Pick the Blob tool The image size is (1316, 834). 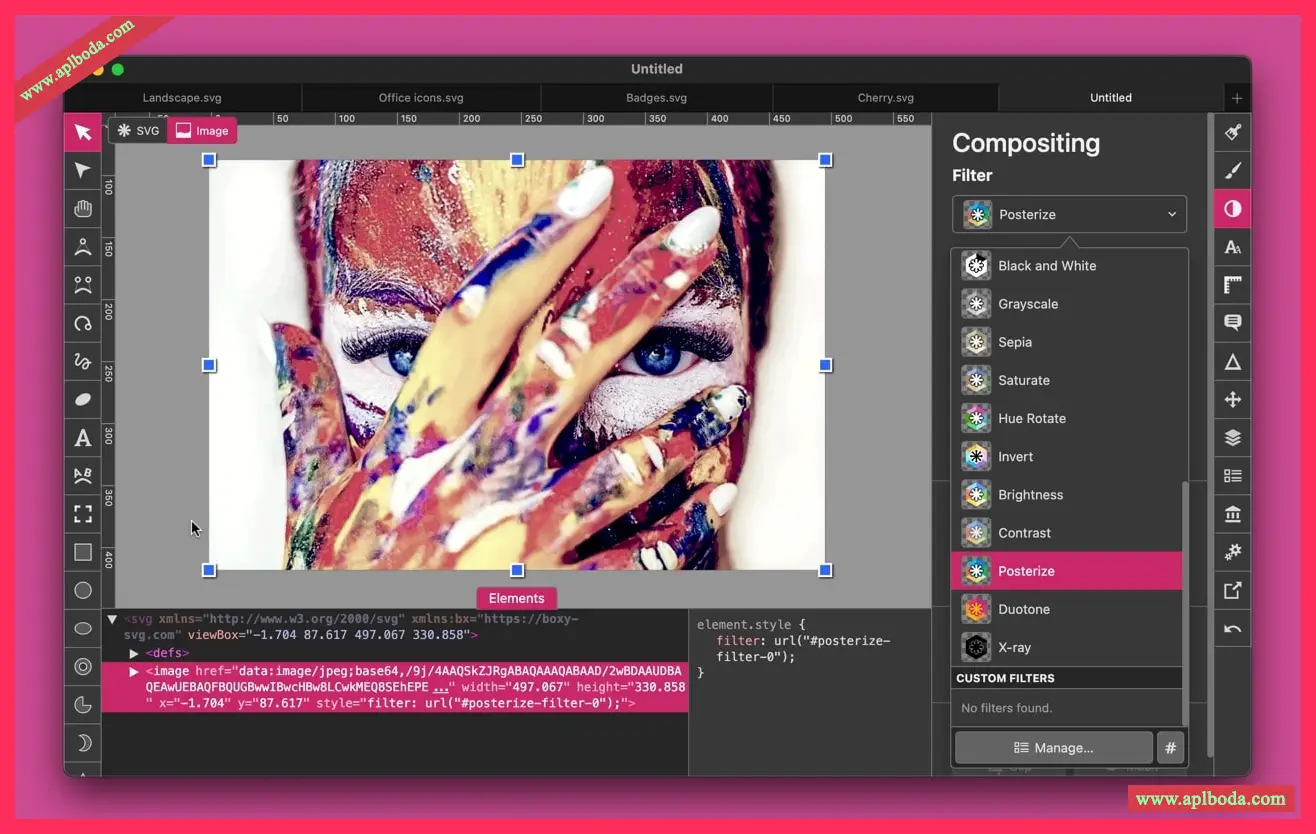(x=83, y=400)
